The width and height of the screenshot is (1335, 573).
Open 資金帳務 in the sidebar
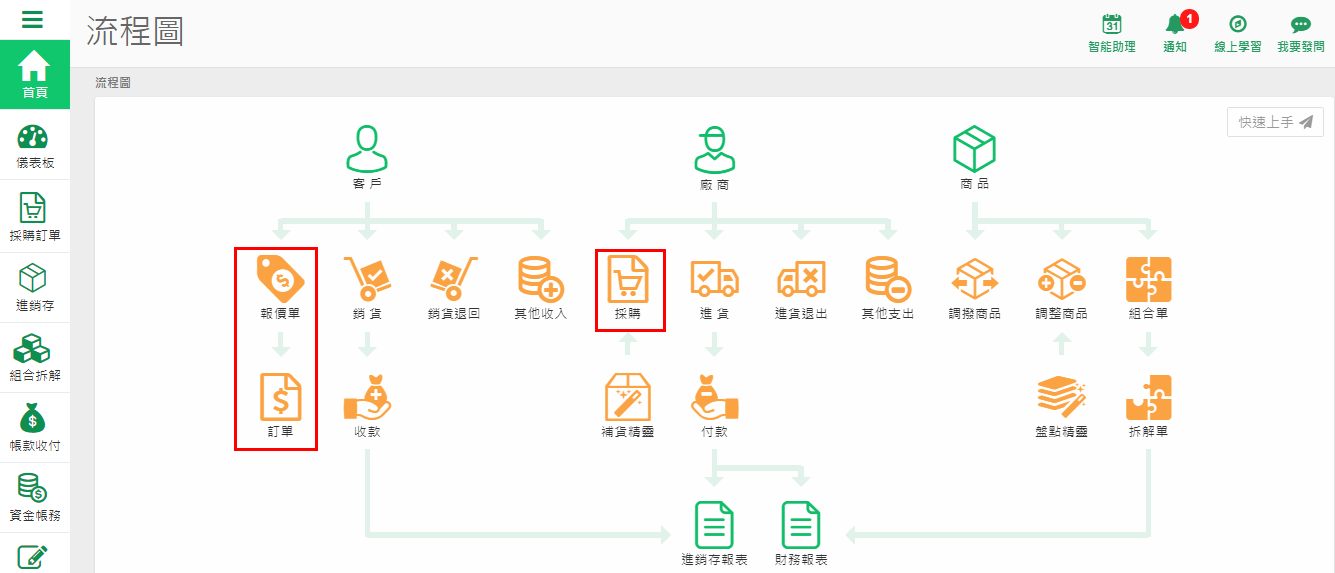click(35, 497)
